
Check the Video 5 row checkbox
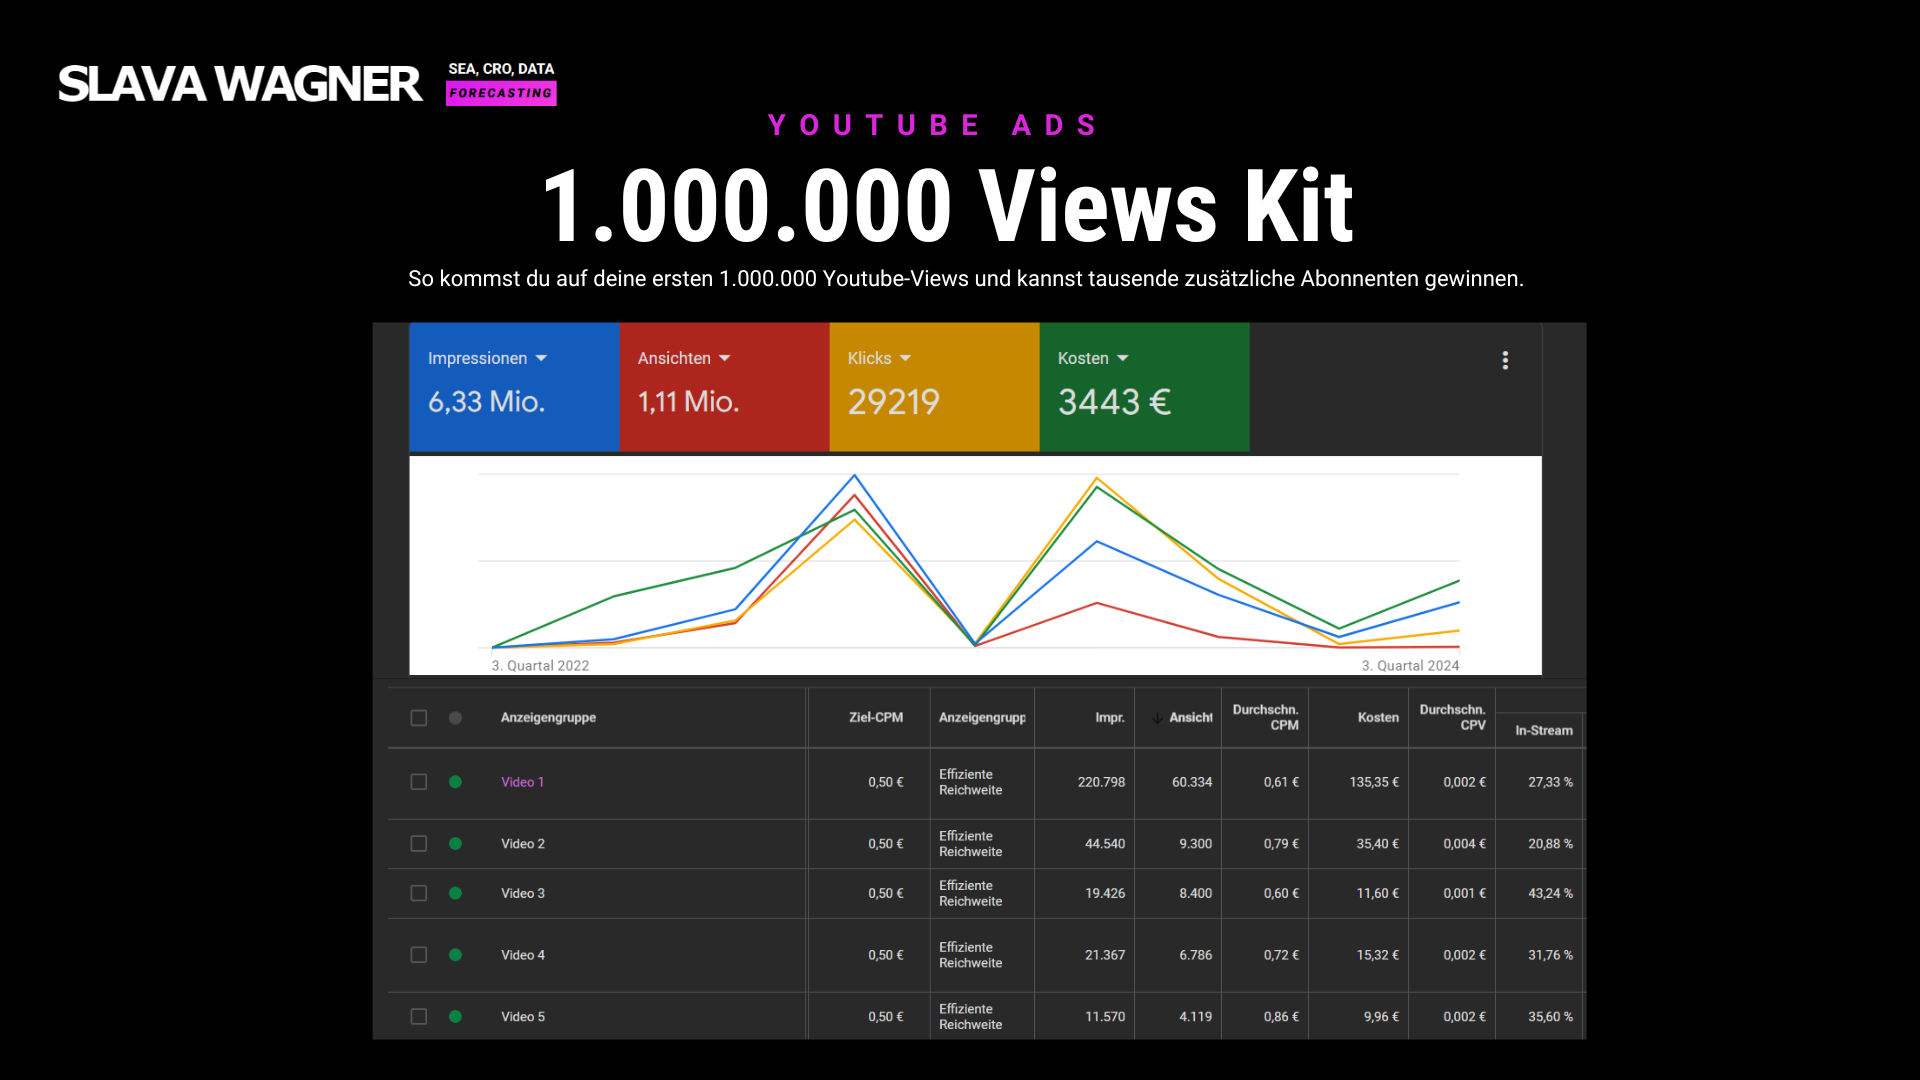click(x=419, y=1017)
